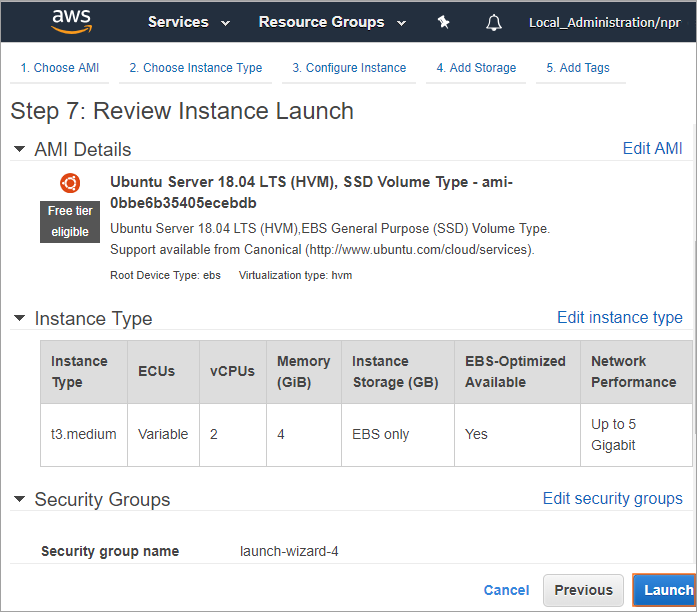Go to the 4. Add Storage step
Screen dimensions: 697x612
pos(476,68)
